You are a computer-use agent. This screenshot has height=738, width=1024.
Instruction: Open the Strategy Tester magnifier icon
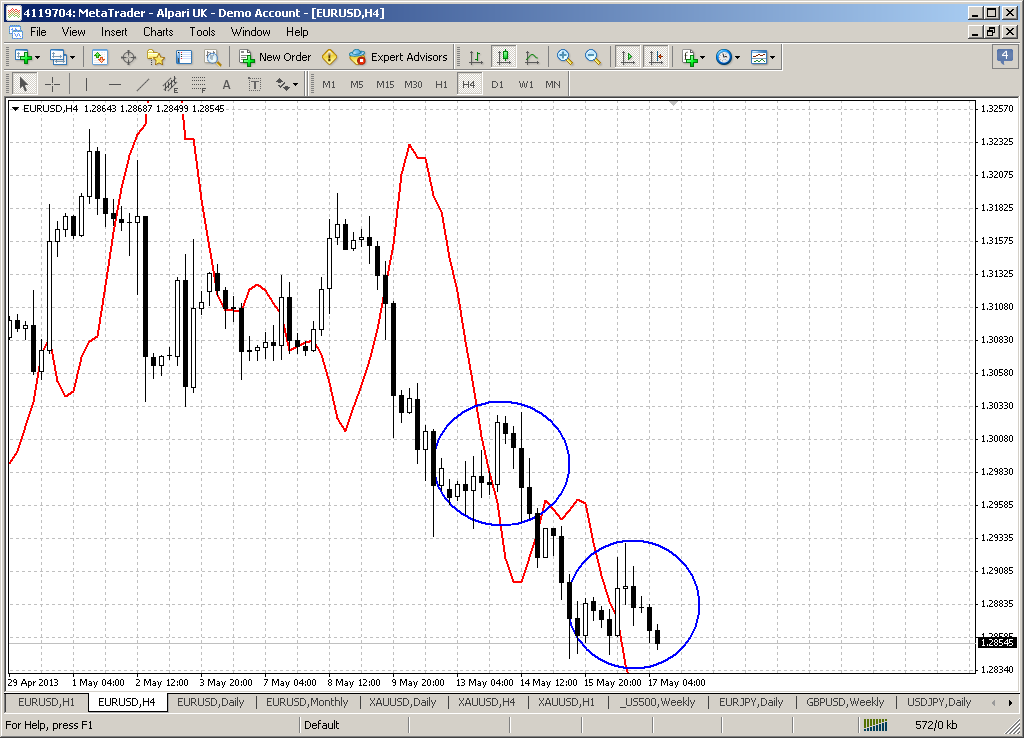coord(212,57)
